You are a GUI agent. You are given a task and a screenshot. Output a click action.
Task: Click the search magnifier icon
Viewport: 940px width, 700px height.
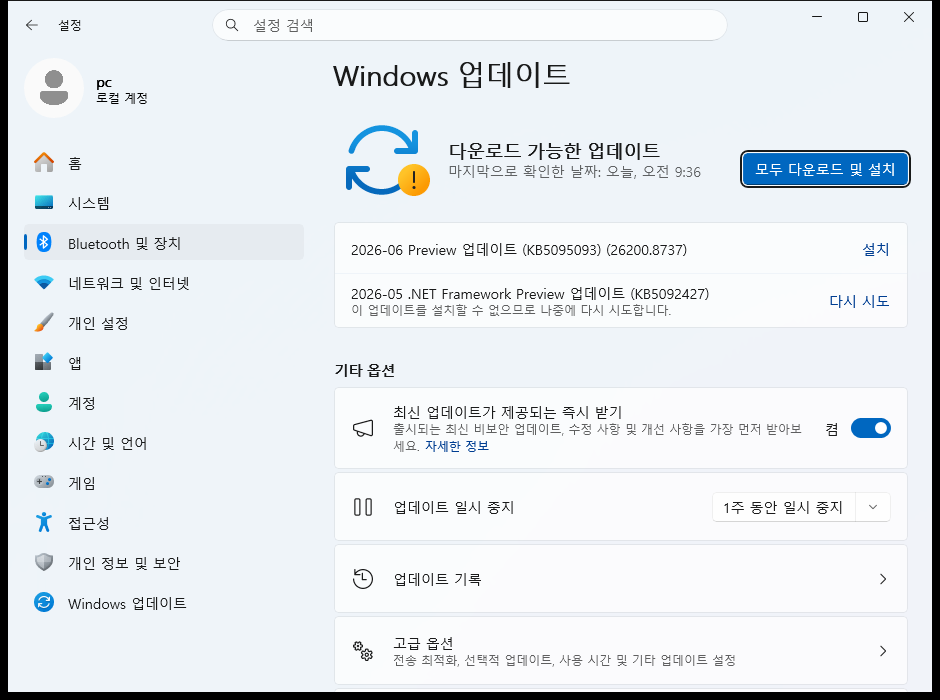click(x=232, y=25)
